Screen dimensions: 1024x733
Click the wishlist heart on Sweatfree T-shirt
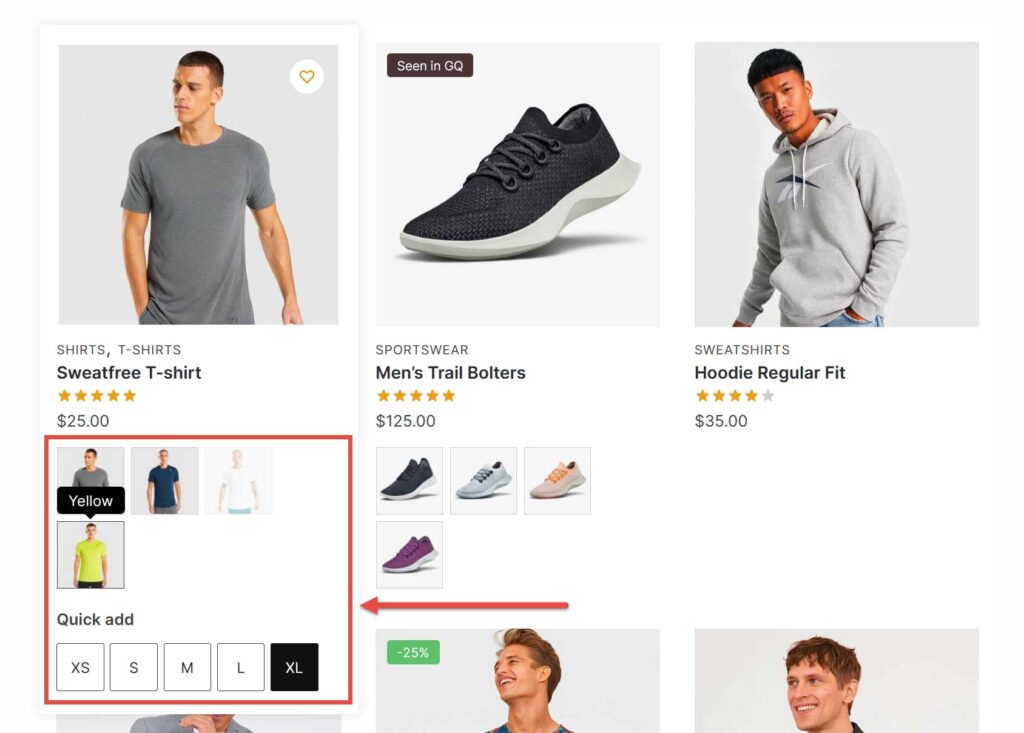click(307, 77)
